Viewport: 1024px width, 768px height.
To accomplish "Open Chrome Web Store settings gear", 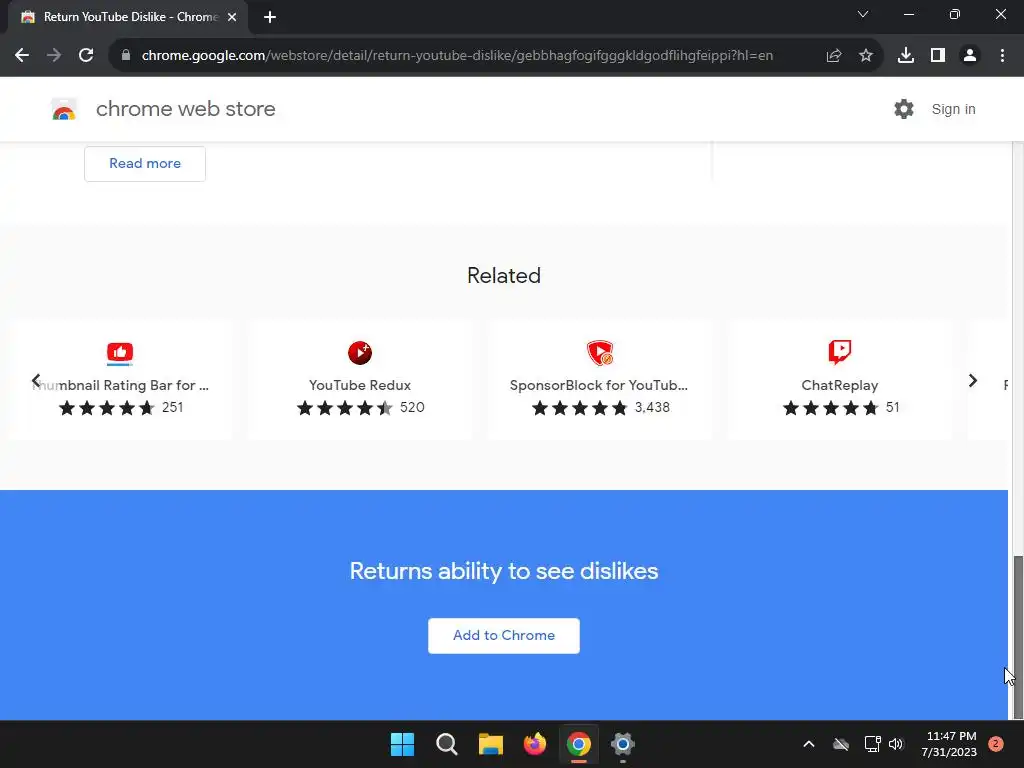I will [x=904, y=109].
